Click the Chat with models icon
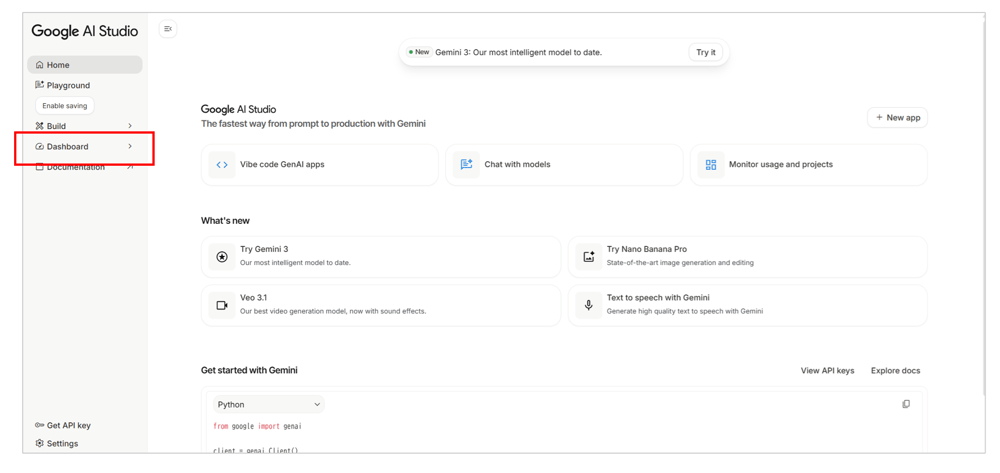This screenshot has height=473, width=1000. click(466, 165)
